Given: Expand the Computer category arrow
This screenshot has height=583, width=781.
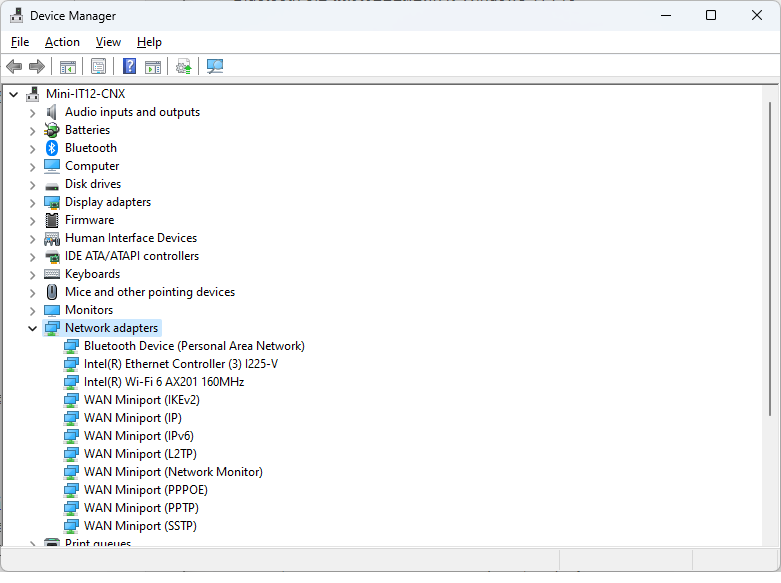Looking at the screenshot, I should point(32,167).
